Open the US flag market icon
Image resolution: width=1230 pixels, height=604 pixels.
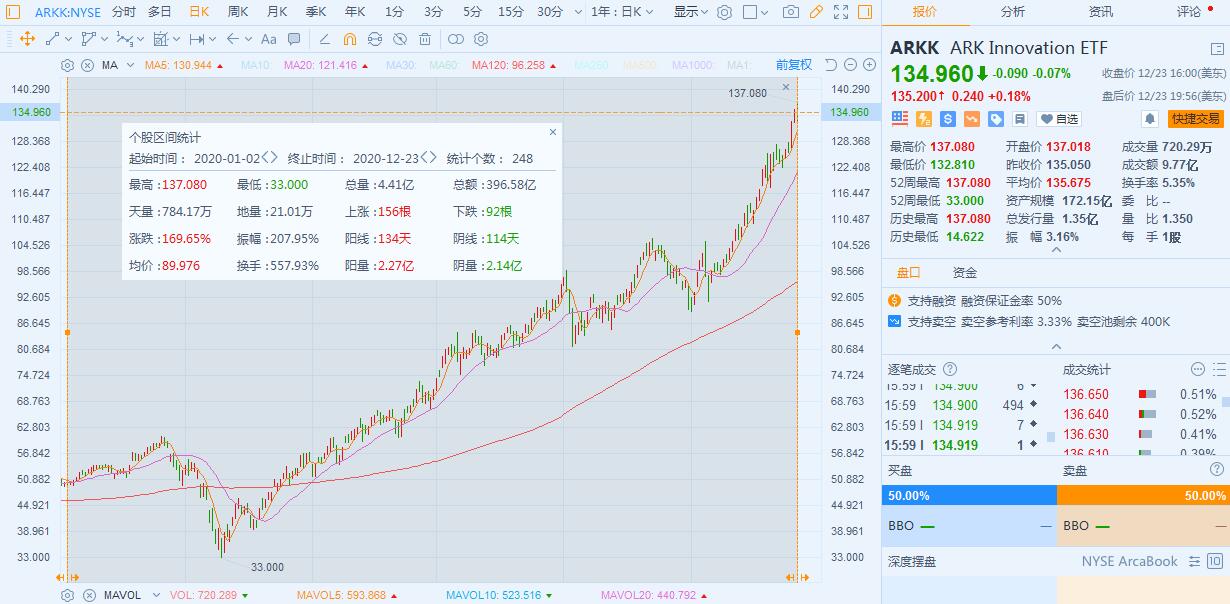point(899,119)
